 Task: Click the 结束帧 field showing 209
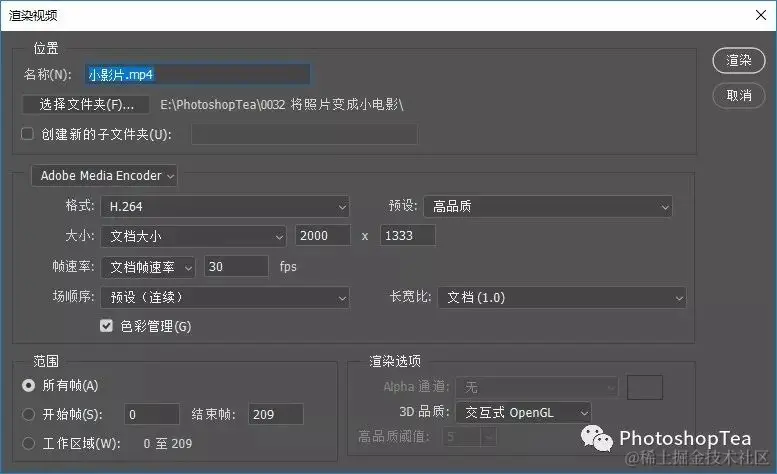276,414
